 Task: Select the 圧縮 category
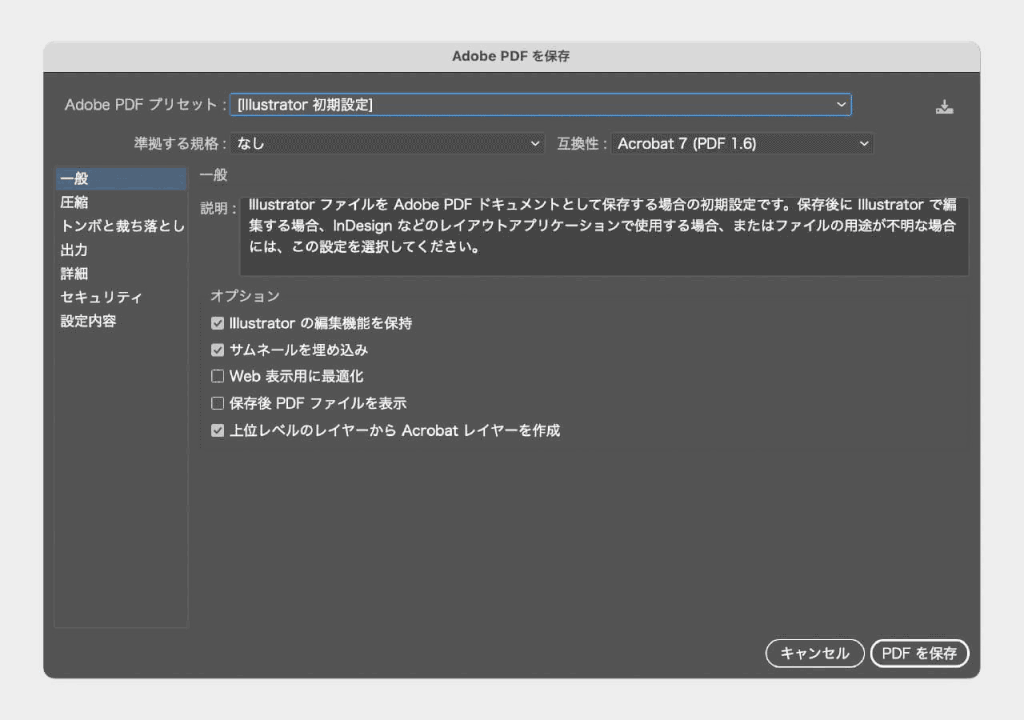coord(121,203)
